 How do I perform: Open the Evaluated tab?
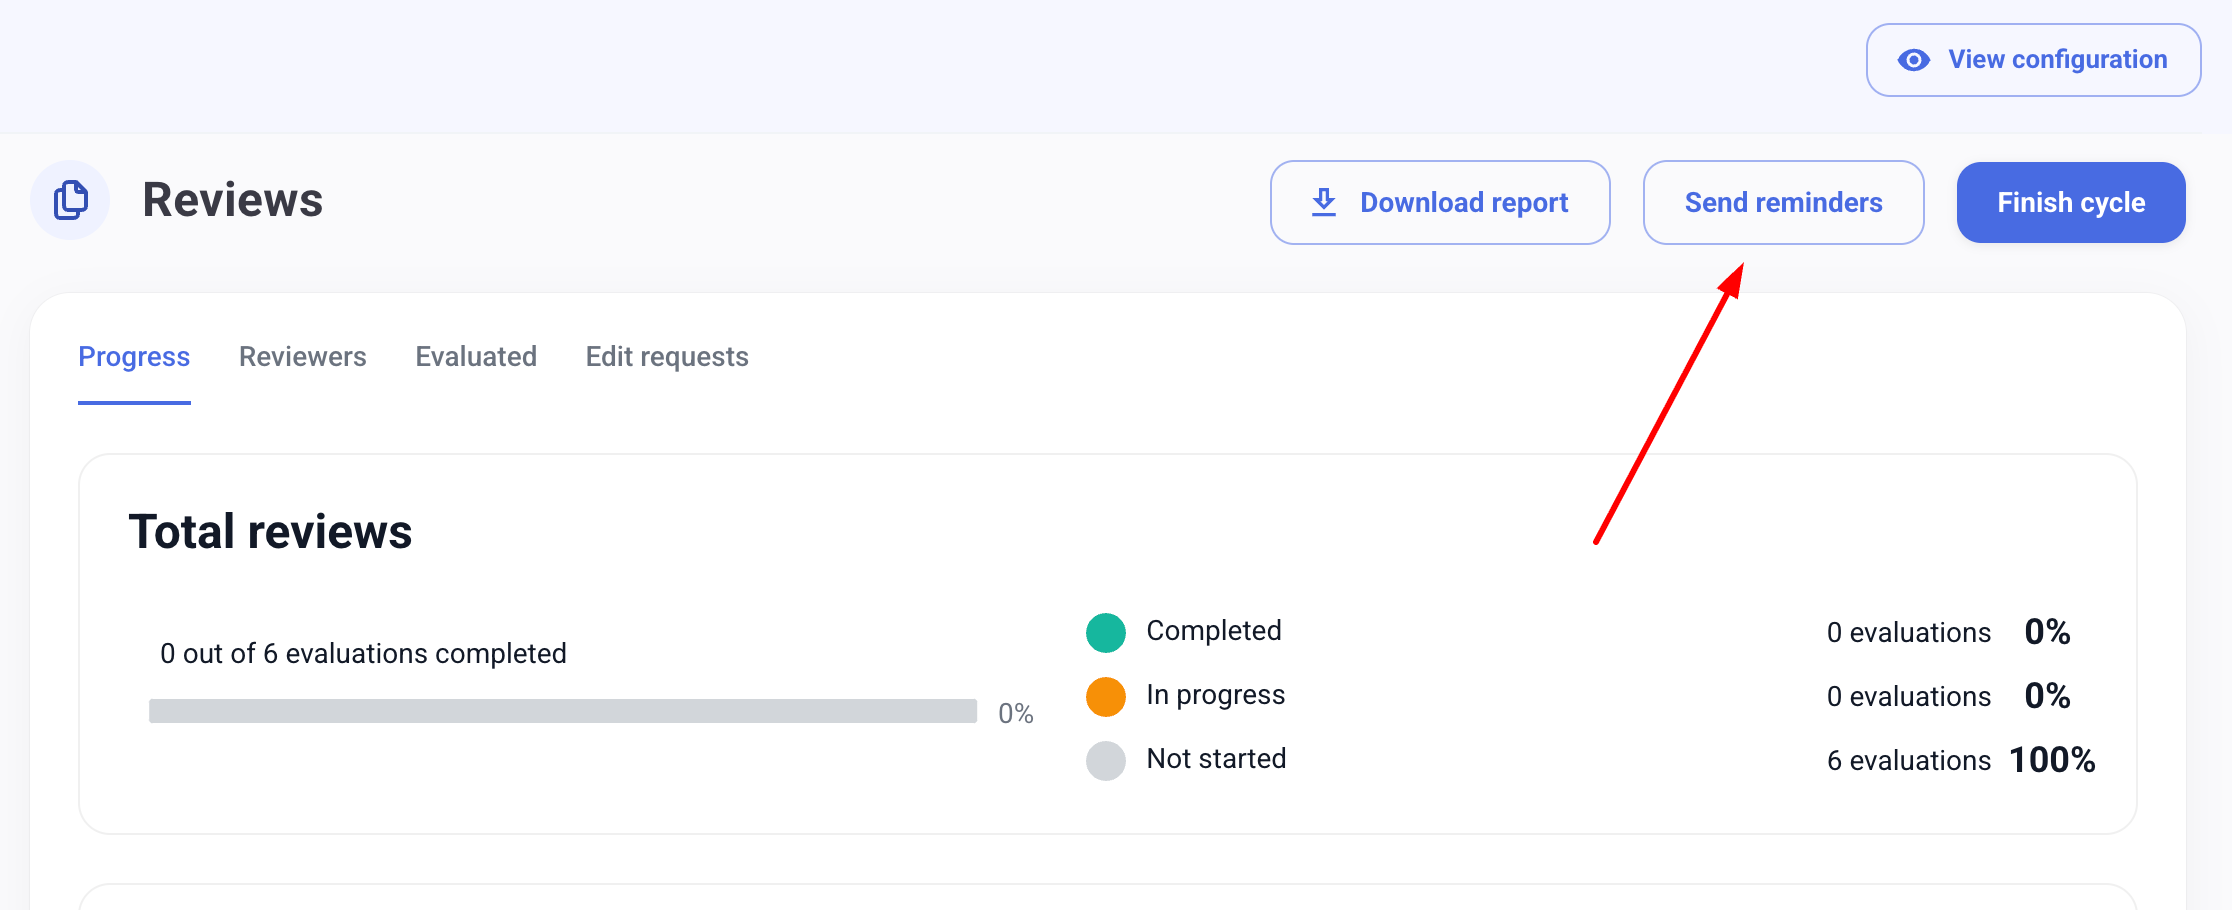(476, 357)
